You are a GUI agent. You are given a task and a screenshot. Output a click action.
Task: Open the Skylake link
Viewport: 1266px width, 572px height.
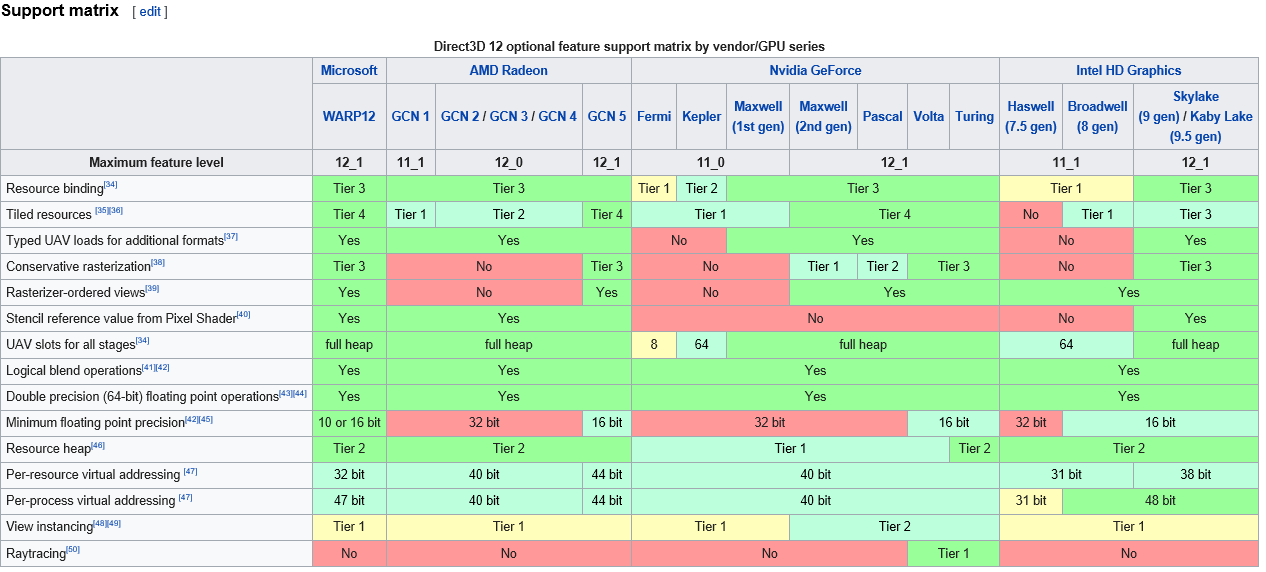[x=1196, y=97]
